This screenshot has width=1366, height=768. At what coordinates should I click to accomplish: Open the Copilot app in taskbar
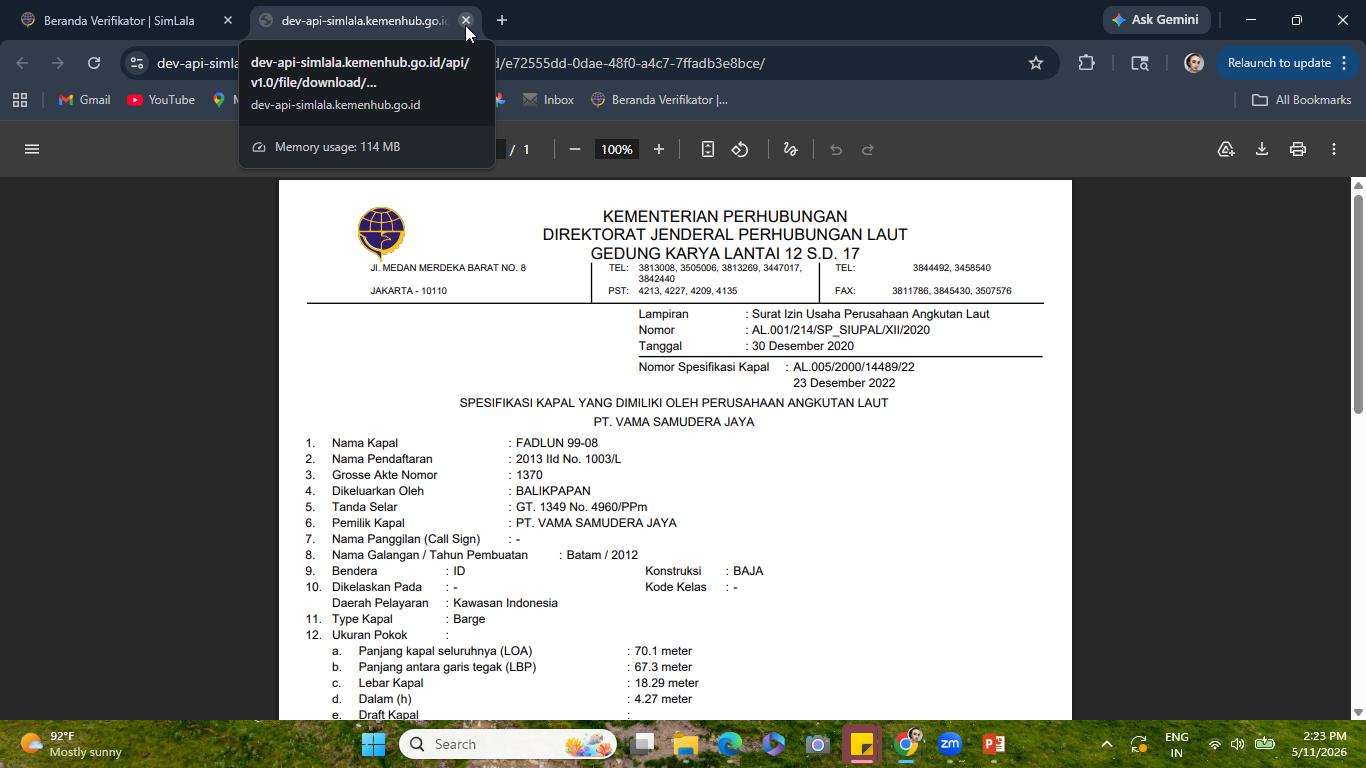coord(773,744)
